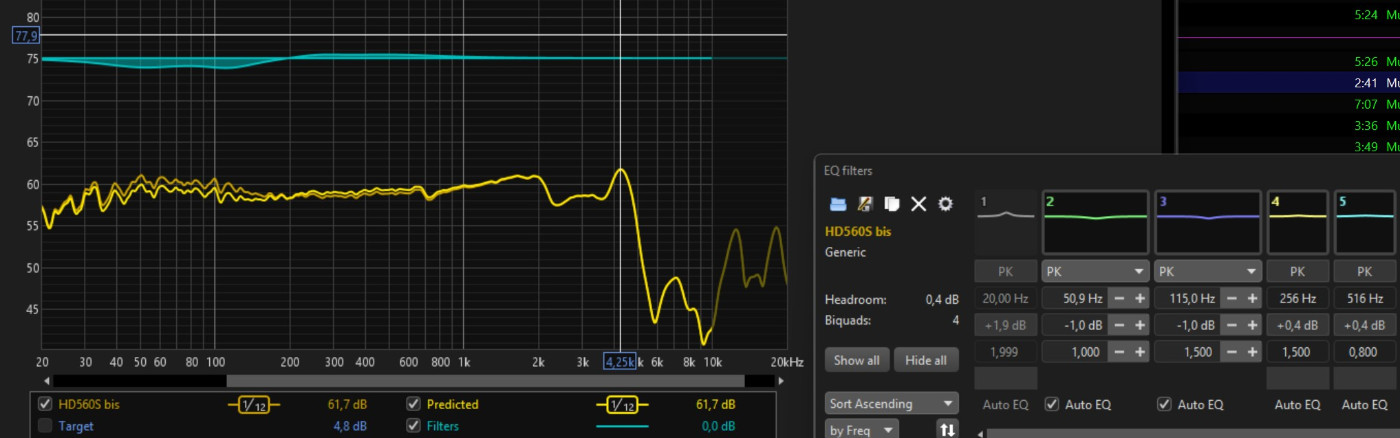This screenshot has height=438, width=1400.
Task: Click the sort filters arrows icon
Action: pos(946,430)
